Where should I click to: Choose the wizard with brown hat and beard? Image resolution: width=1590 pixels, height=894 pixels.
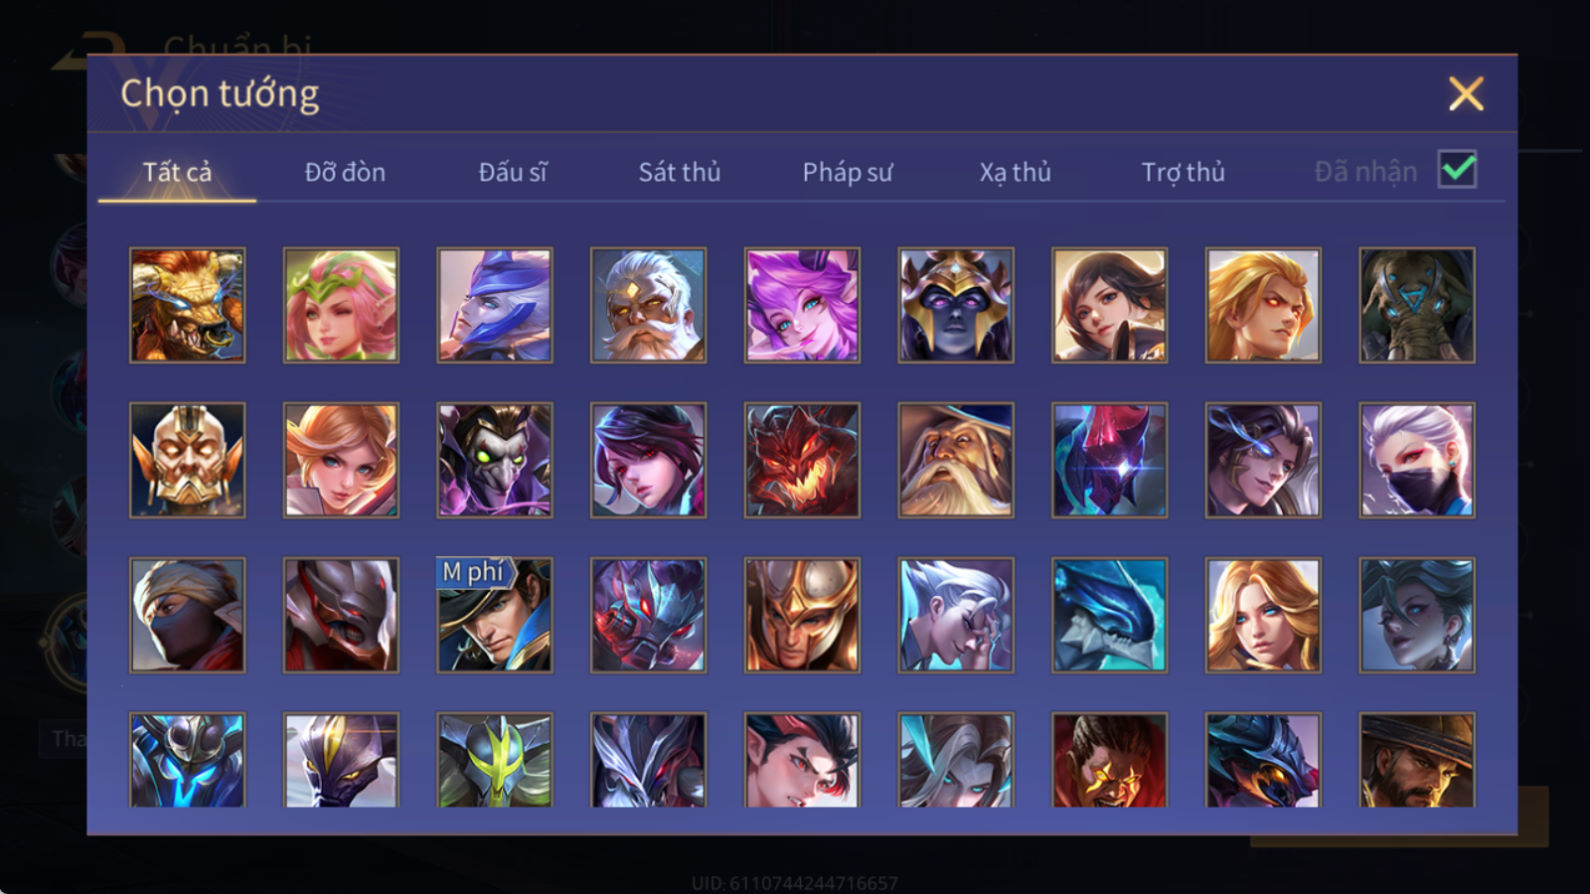pyautogui.click(x=956, y=460)
